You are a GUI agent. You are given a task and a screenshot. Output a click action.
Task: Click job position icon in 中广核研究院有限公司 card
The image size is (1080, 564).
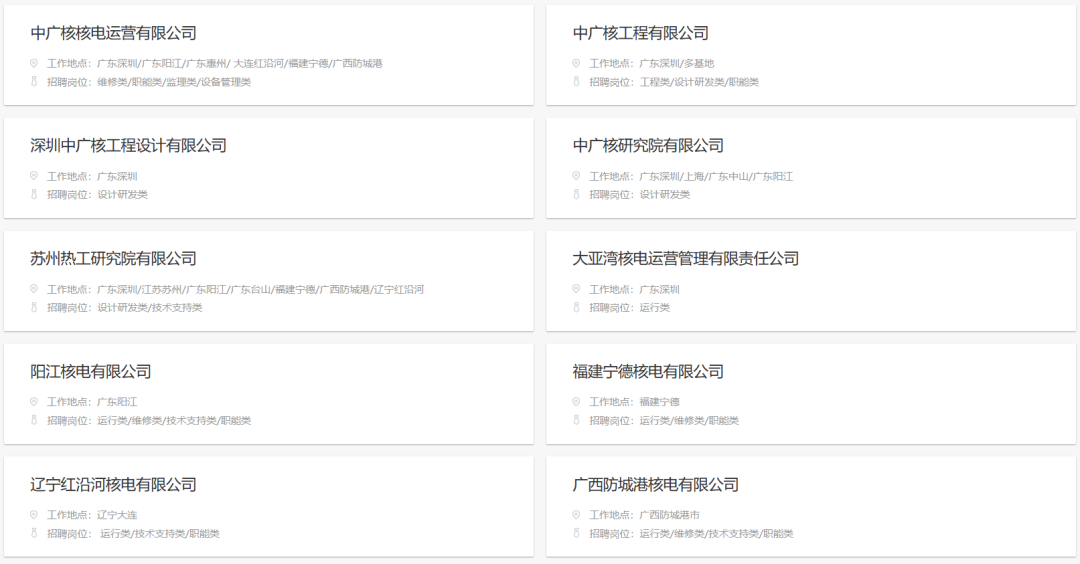tap(576, 194)
